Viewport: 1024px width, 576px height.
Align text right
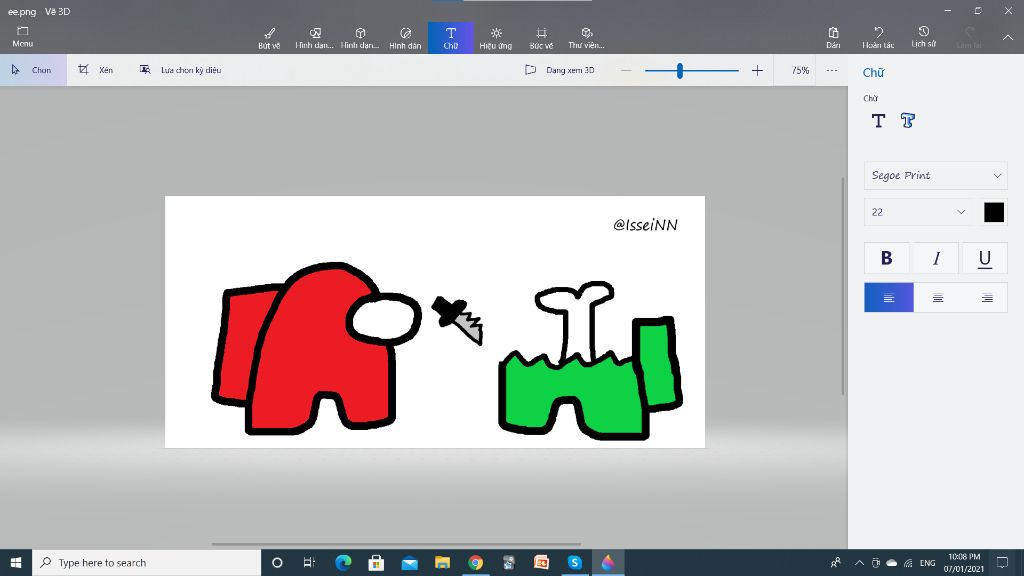coord(987,298)
